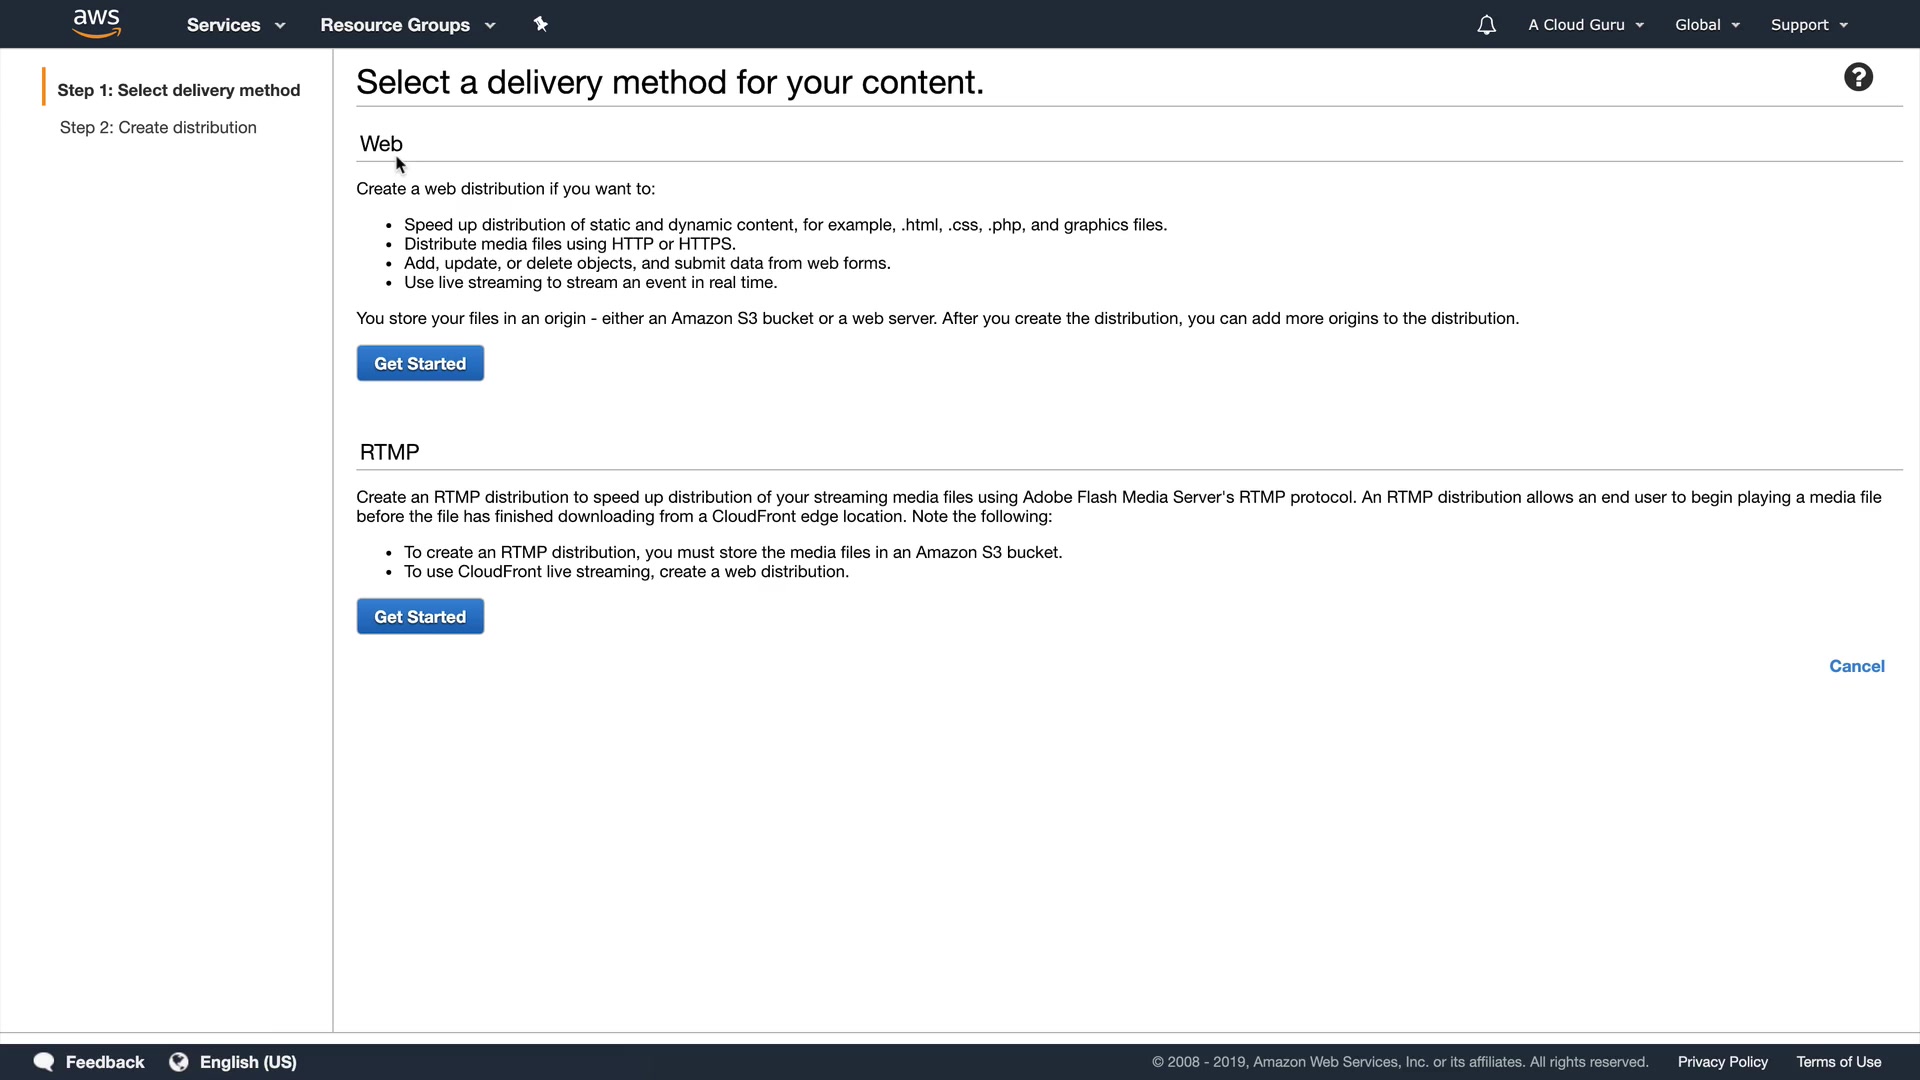
Task: Open the Resource Groups dropdown
Action: coord(407,25)
